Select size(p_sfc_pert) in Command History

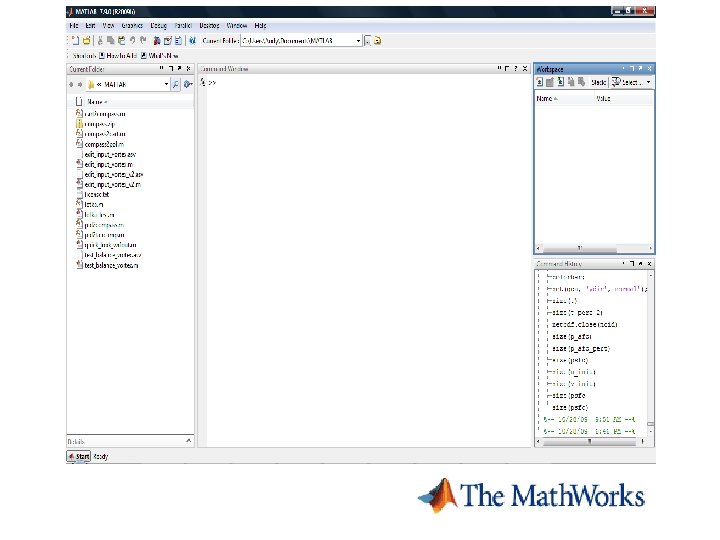click(x=581, y=349)
